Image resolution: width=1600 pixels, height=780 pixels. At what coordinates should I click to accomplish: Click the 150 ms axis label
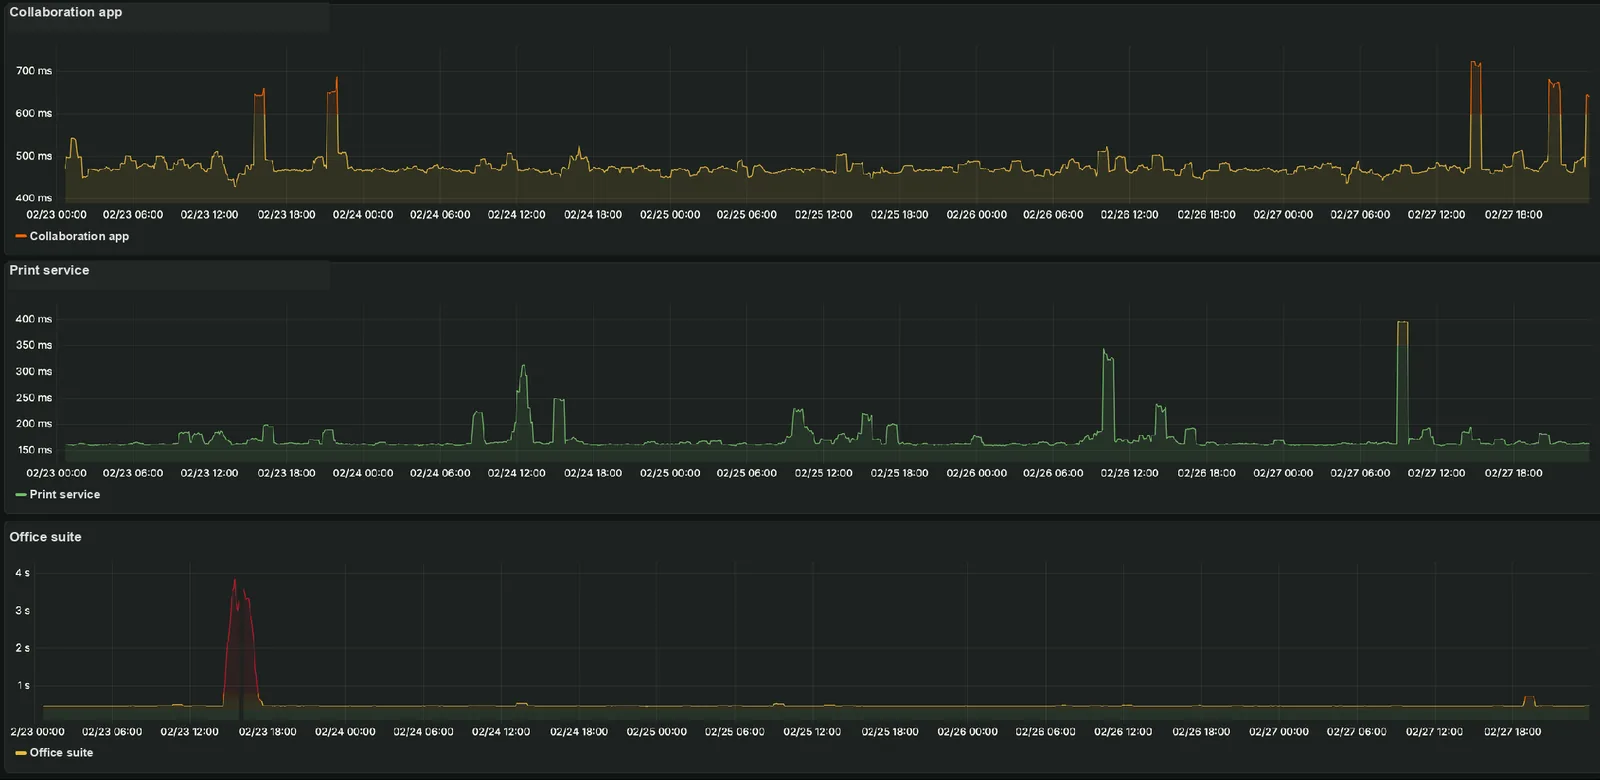[x=34, y=450]
